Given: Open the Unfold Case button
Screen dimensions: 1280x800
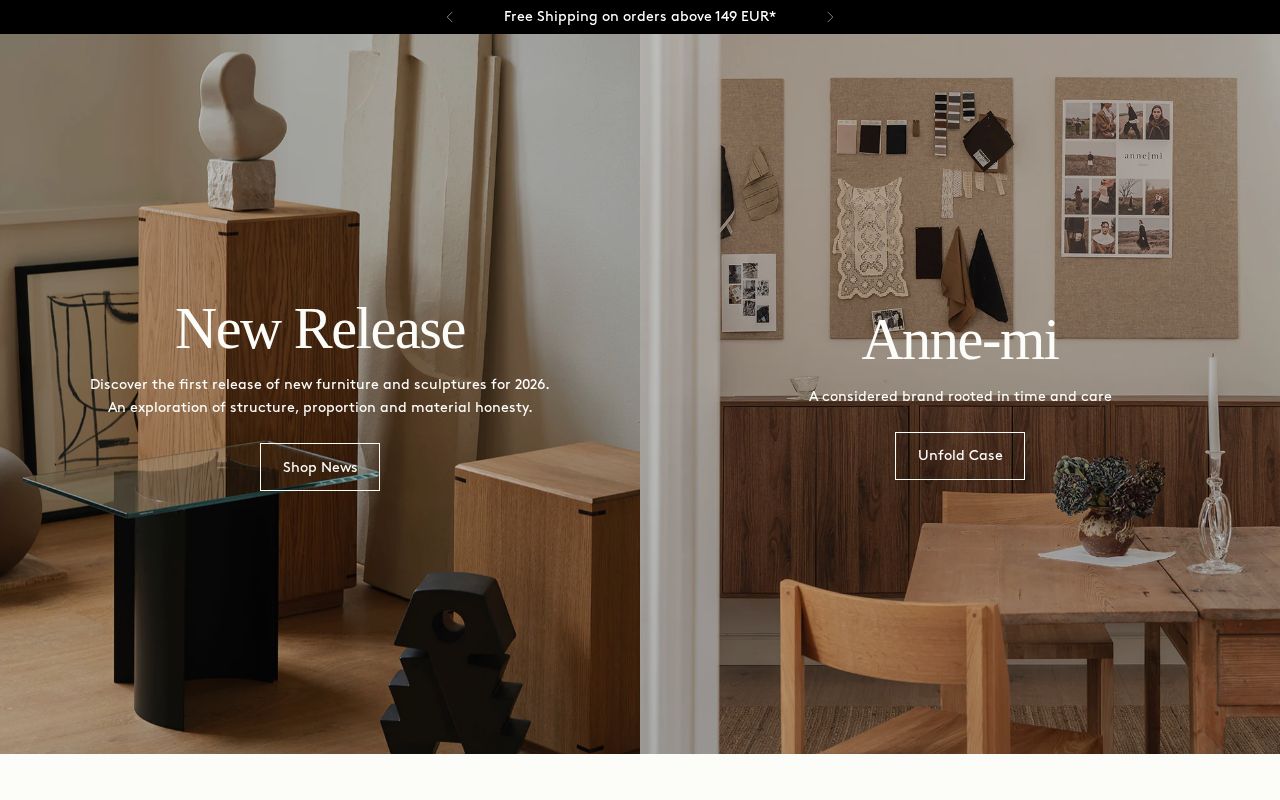Looking at the screenshot, I should (x=960, y=456).
